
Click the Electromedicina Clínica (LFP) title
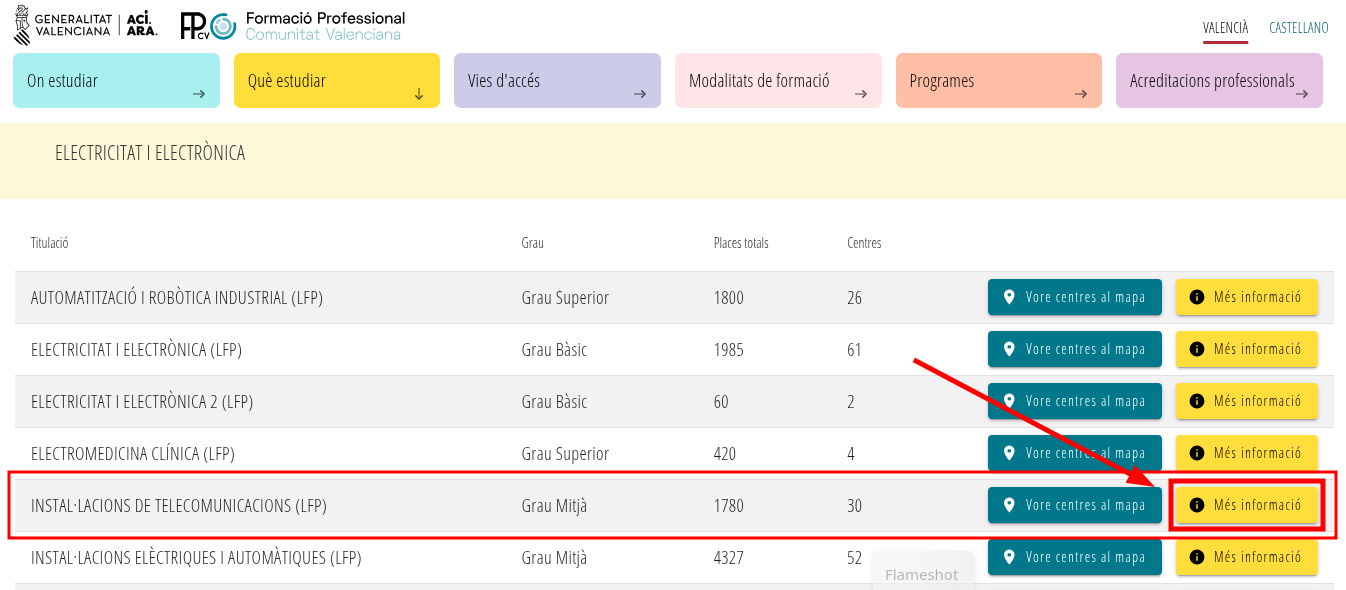pos(133,453)
